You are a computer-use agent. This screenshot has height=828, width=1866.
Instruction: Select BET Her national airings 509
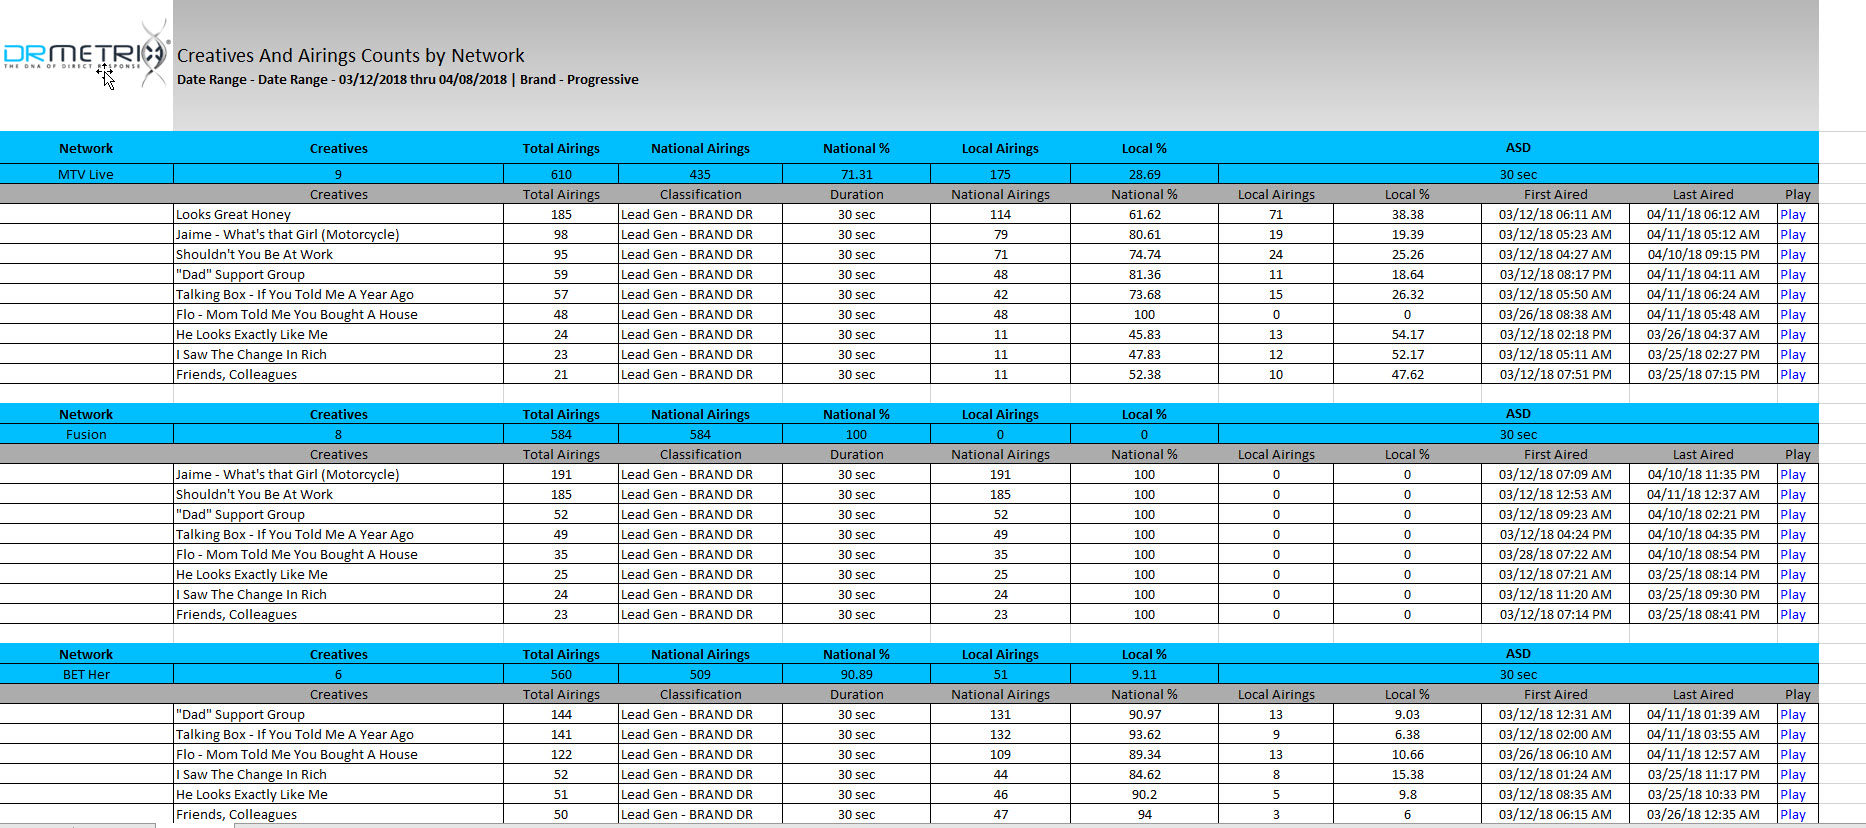[700, 674]
